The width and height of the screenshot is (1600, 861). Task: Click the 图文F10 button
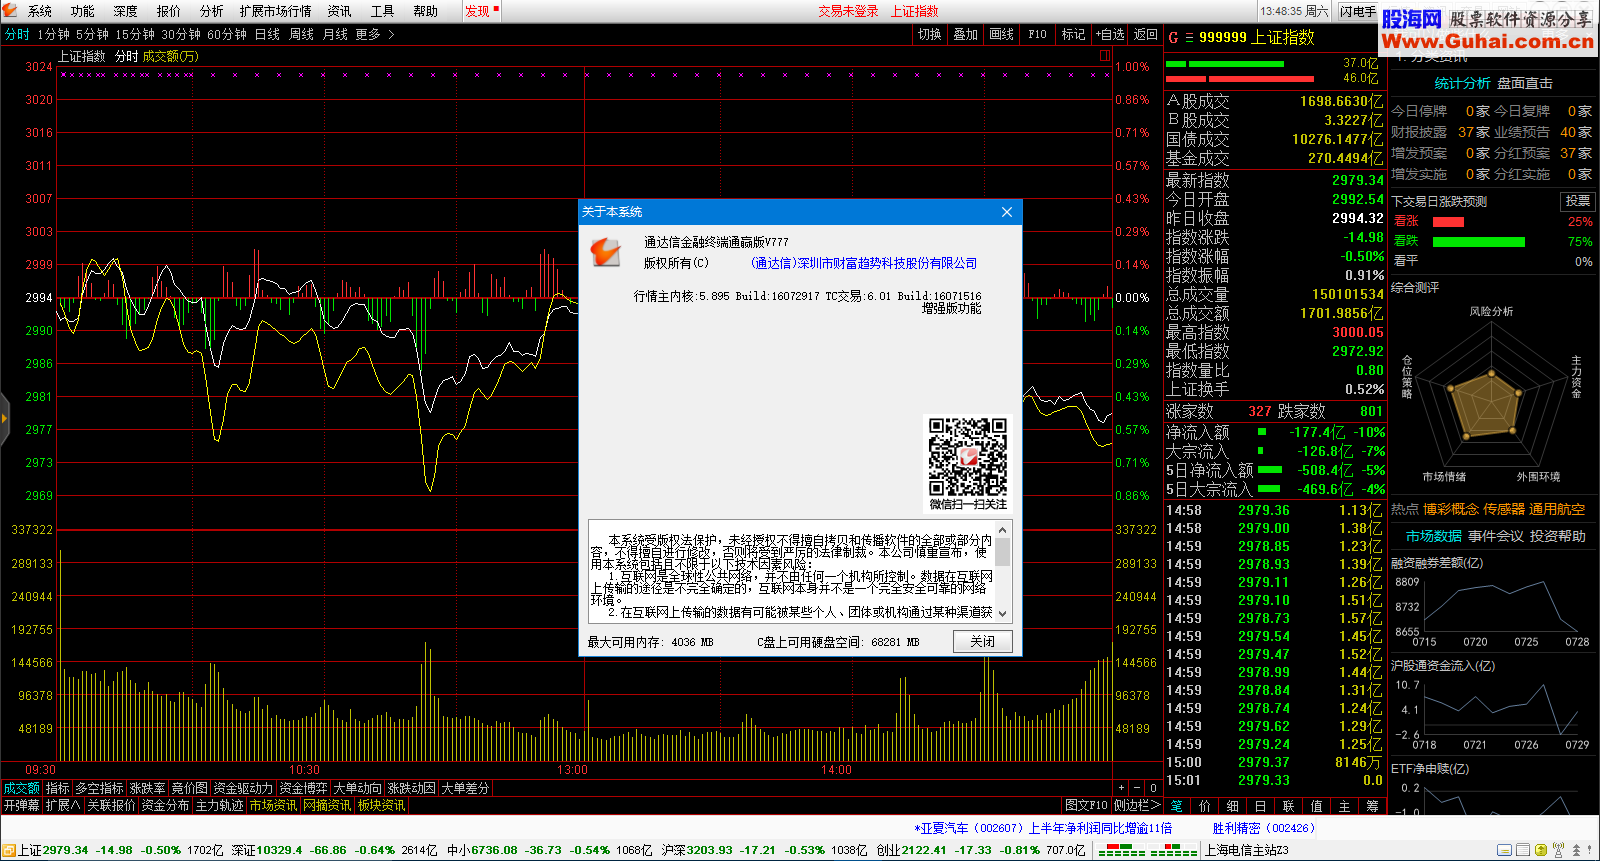(x=1086, y=805)
